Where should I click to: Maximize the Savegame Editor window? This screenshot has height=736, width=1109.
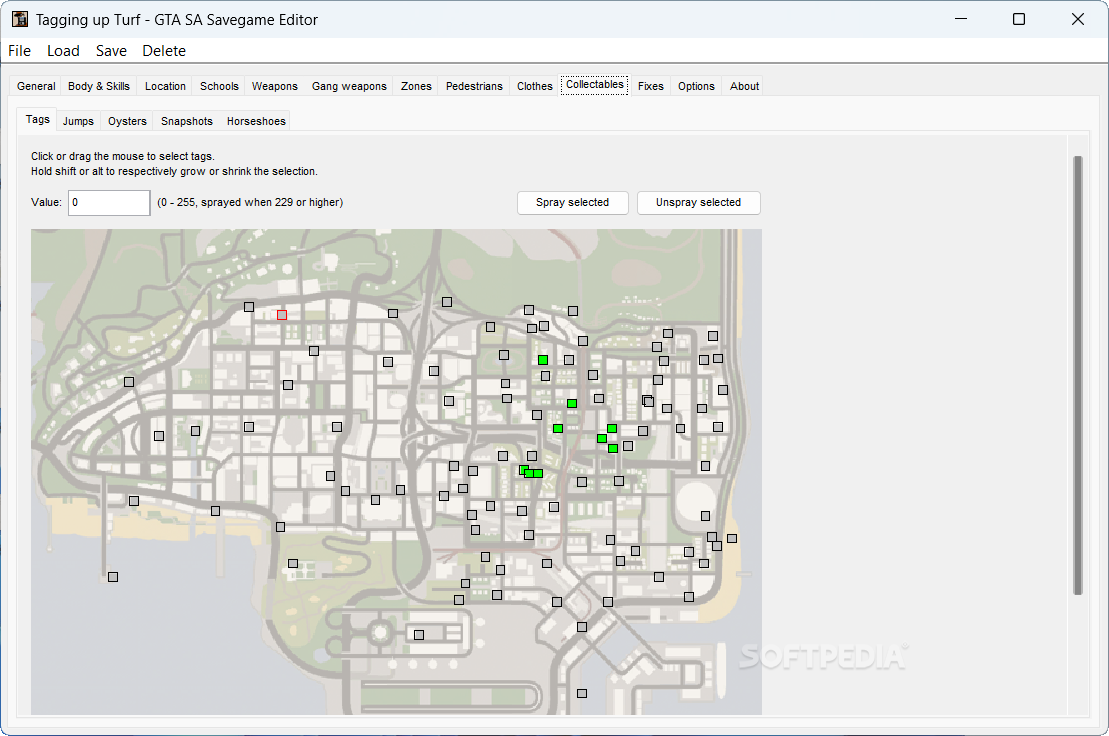(1018, 19)
